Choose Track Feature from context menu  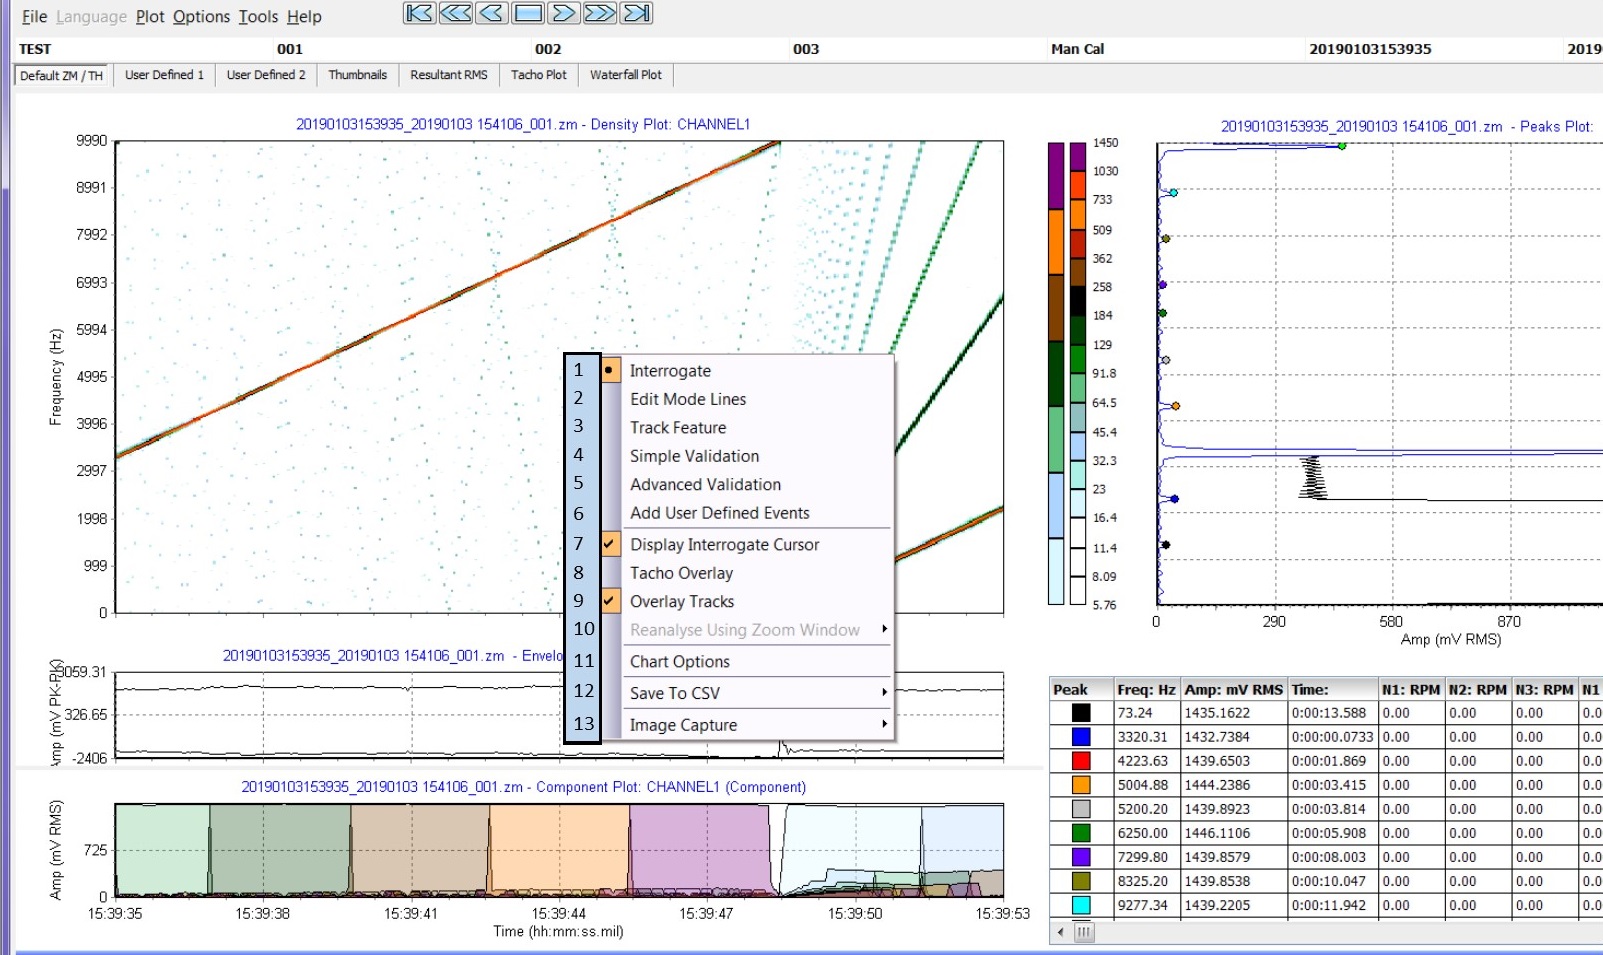click(678, 428)
